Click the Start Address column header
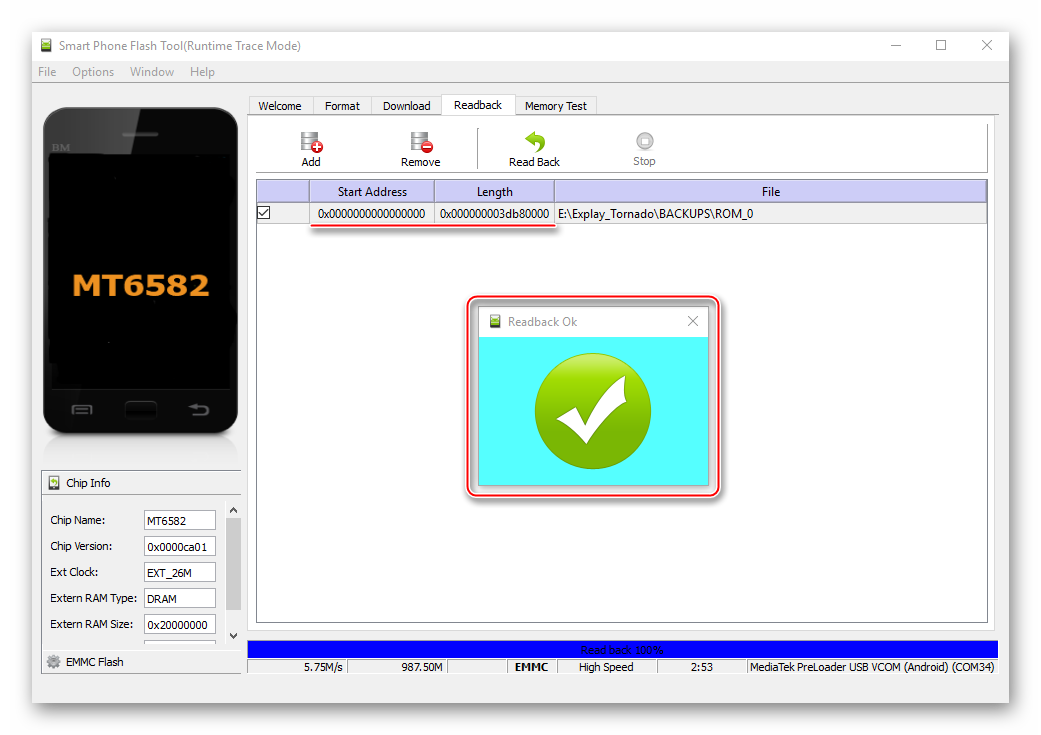1041x735 pixels. 372,191
